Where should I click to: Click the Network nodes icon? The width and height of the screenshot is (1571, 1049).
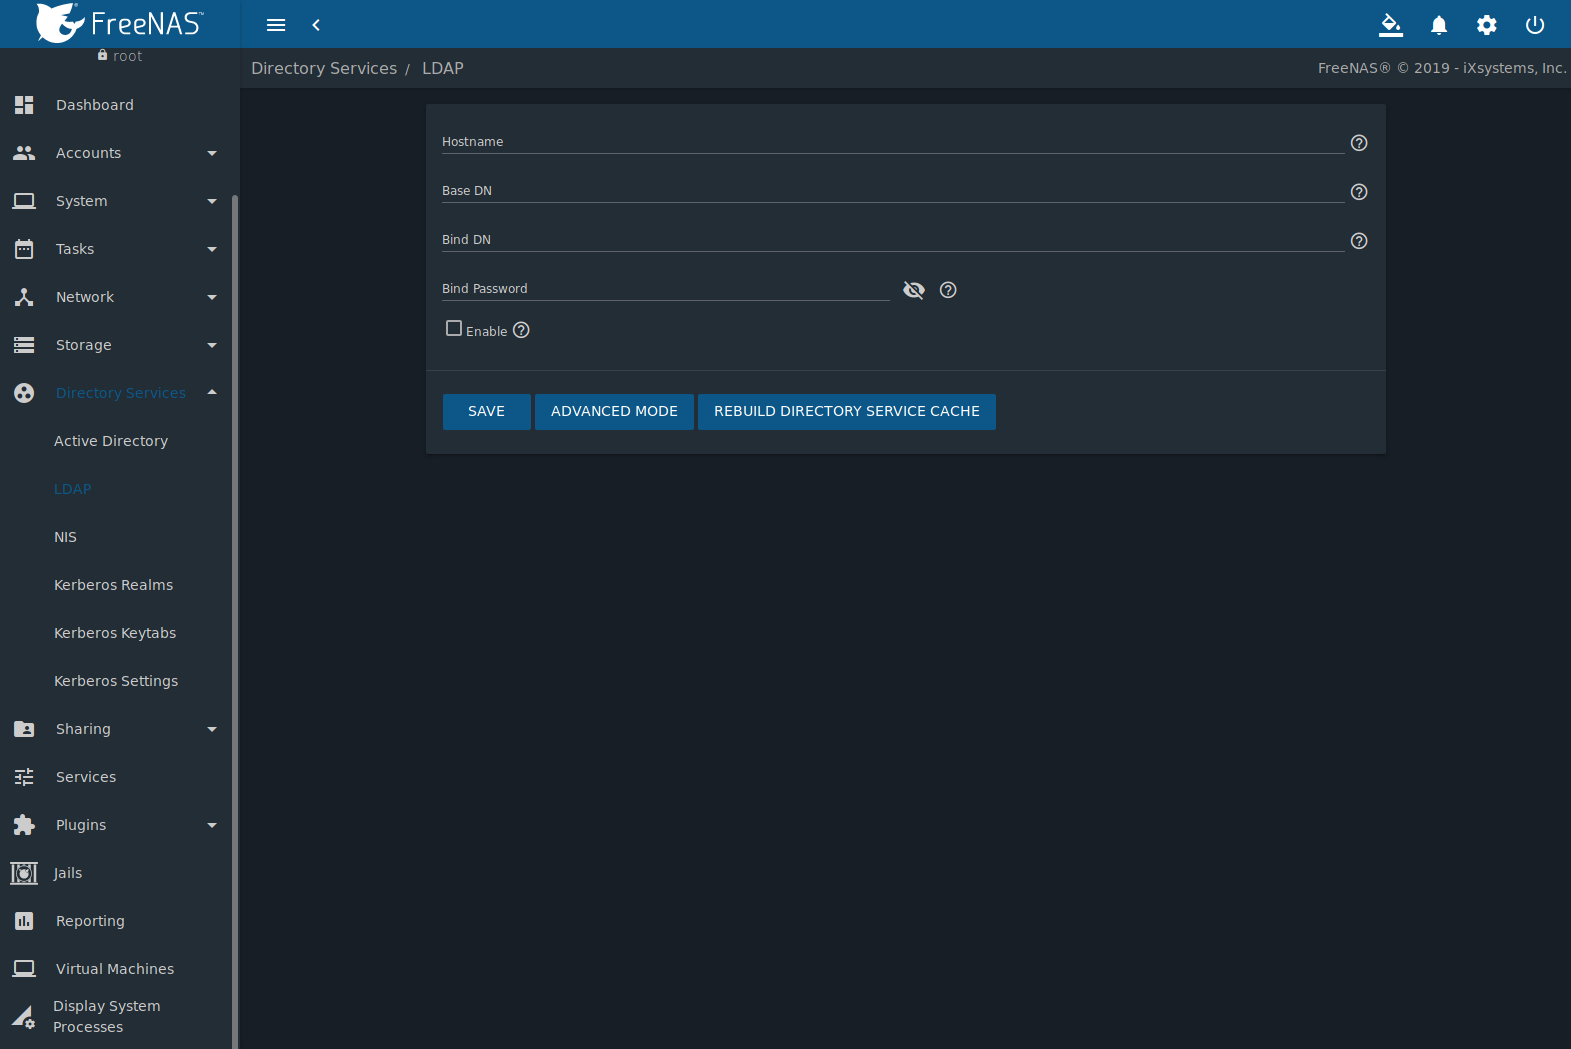pos(24,297)
